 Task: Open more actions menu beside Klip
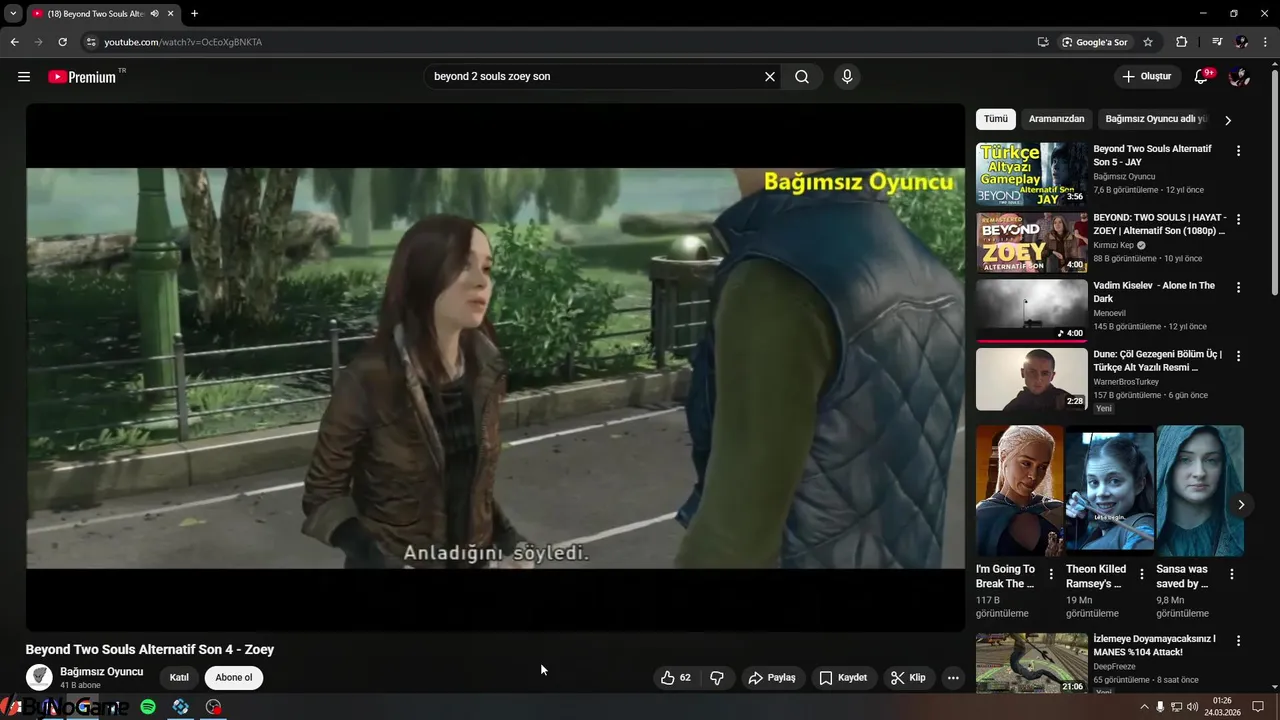click(953, 677)
